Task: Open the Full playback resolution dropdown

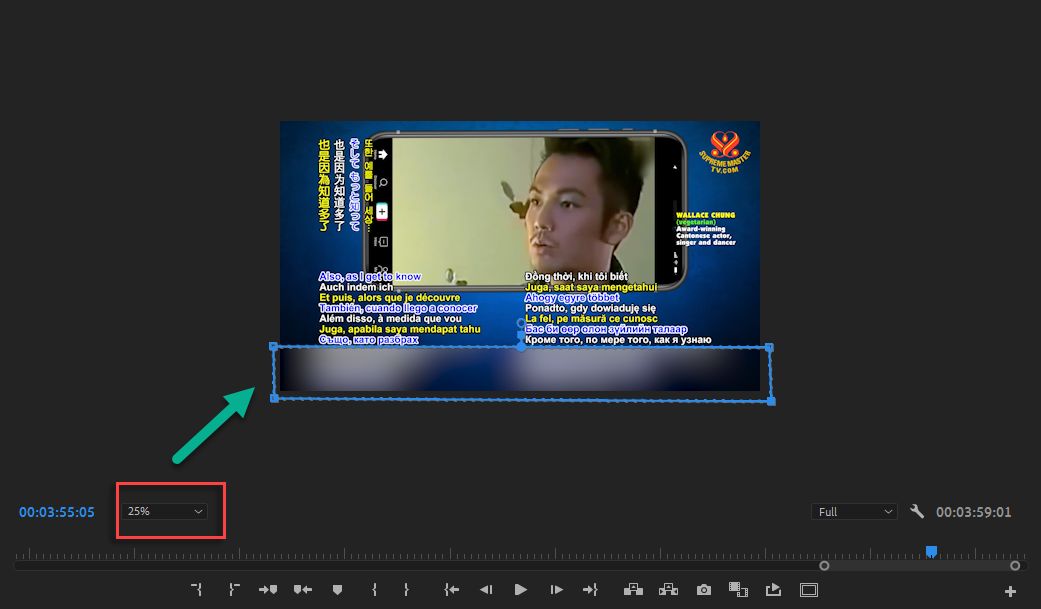Action: coord(854,512)
